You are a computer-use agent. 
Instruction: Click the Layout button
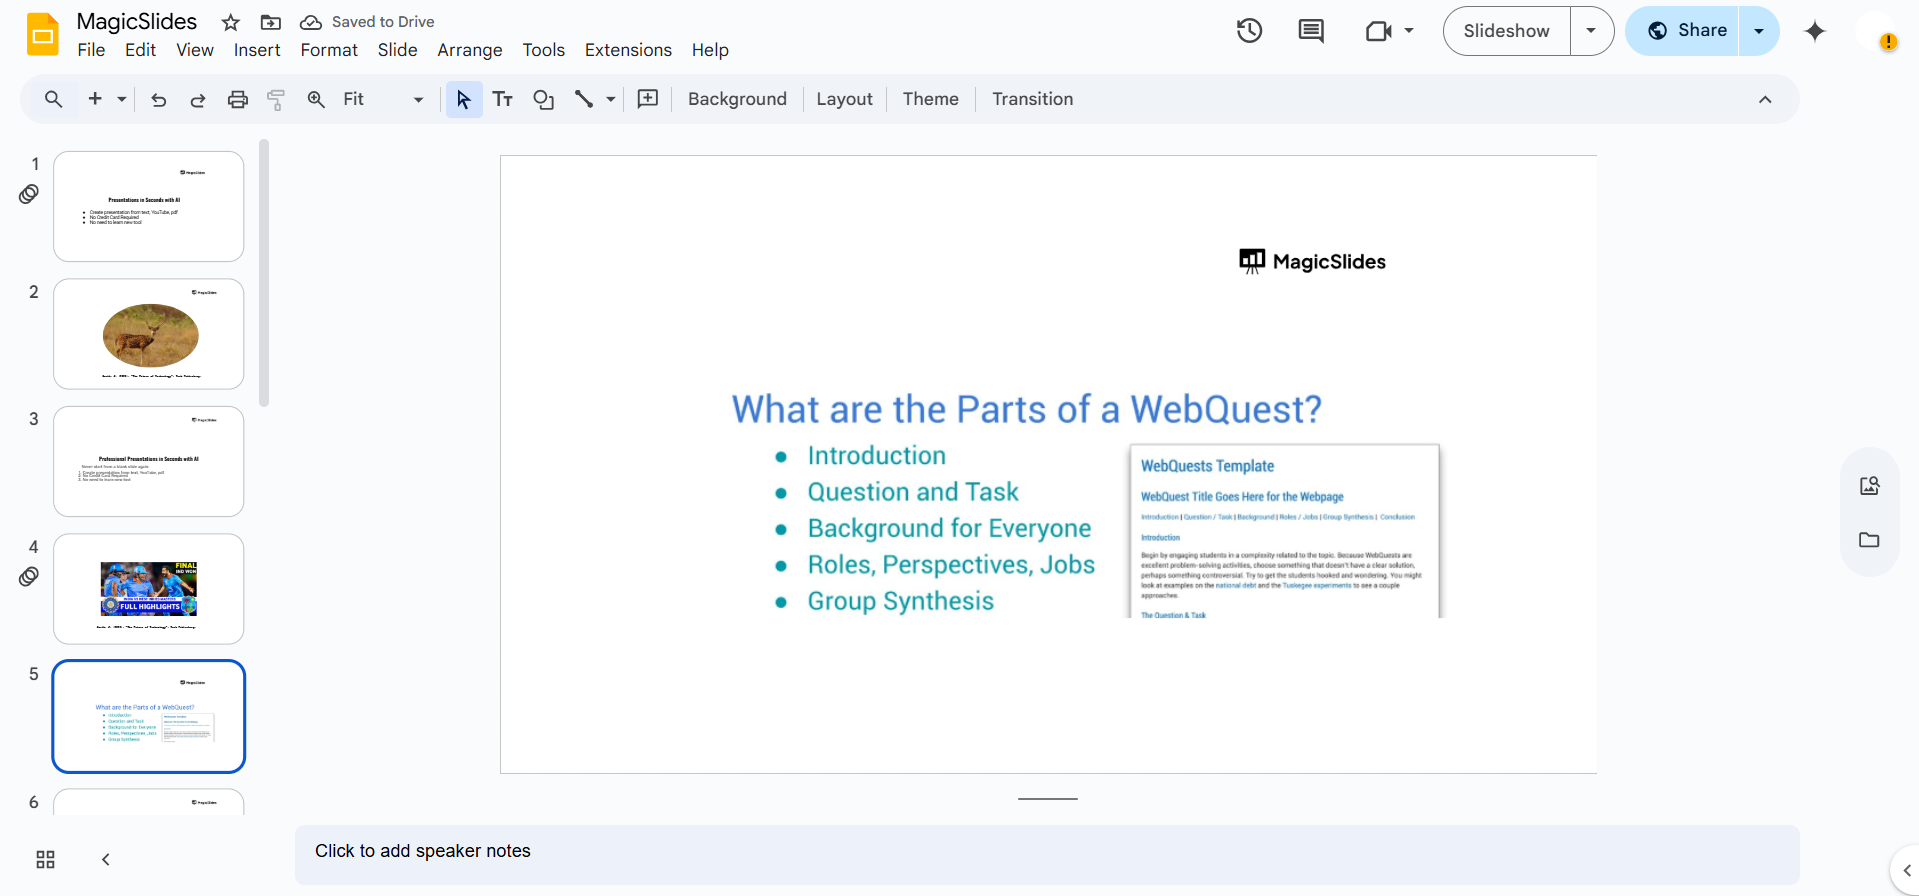coord(844,99)
